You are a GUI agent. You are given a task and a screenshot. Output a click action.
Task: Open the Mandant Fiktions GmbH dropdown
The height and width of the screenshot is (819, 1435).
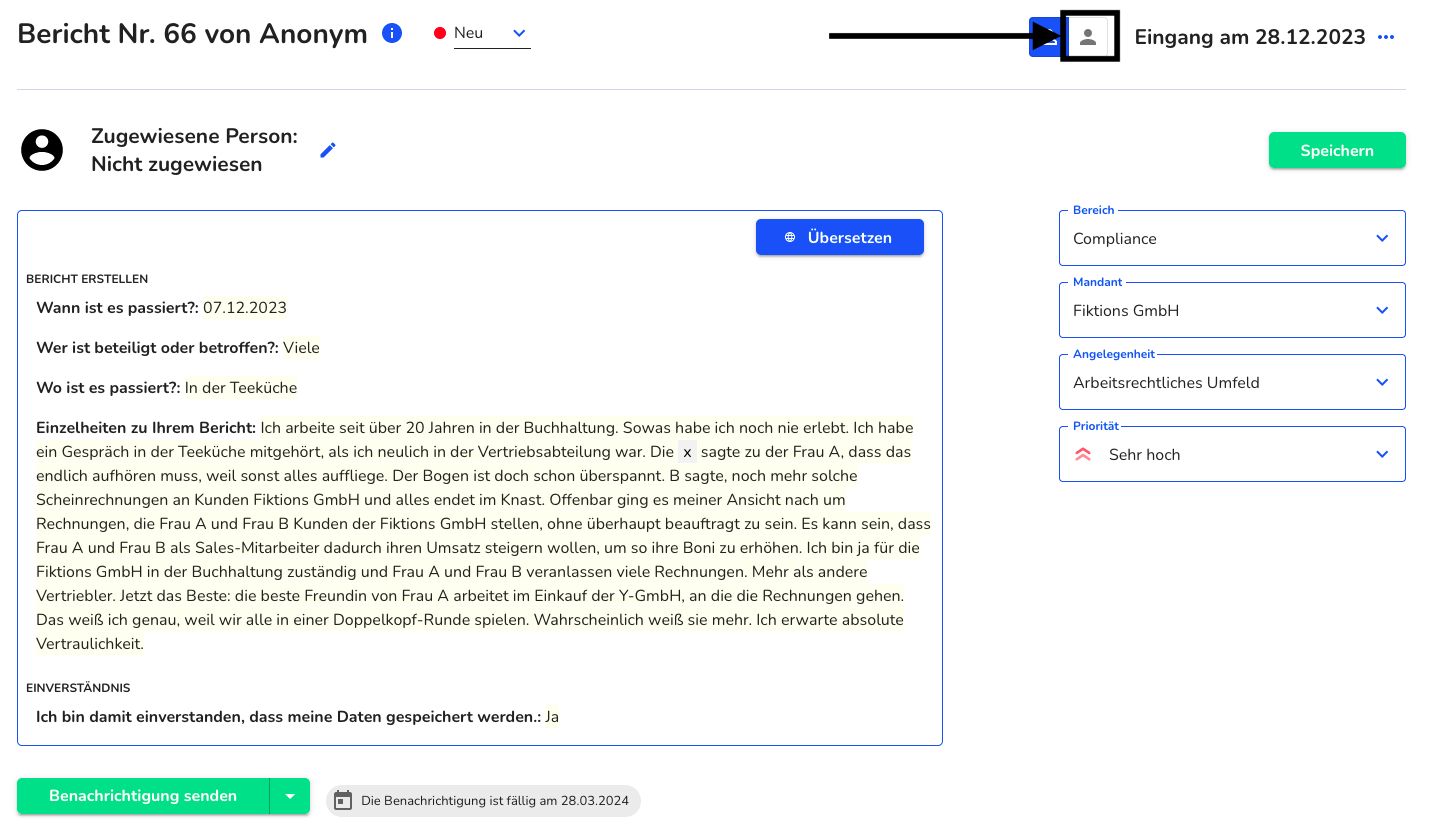[x=1232, y=310]
